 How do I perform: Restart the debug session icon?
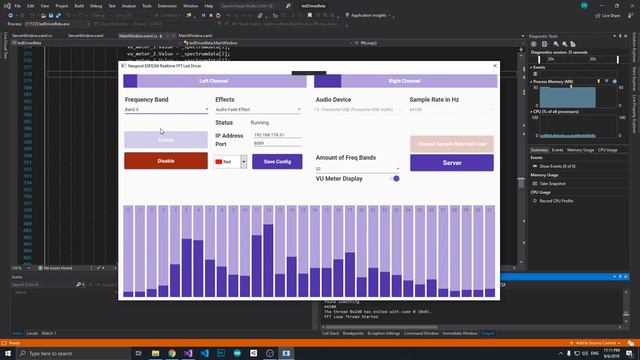[218, 16]
